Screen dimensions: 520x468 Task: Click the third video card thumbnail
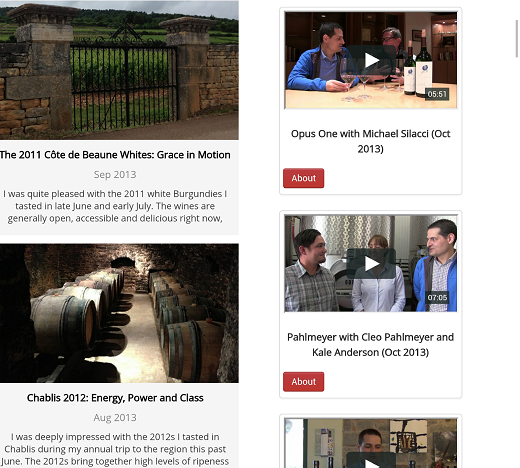click(x=371, y=443)
